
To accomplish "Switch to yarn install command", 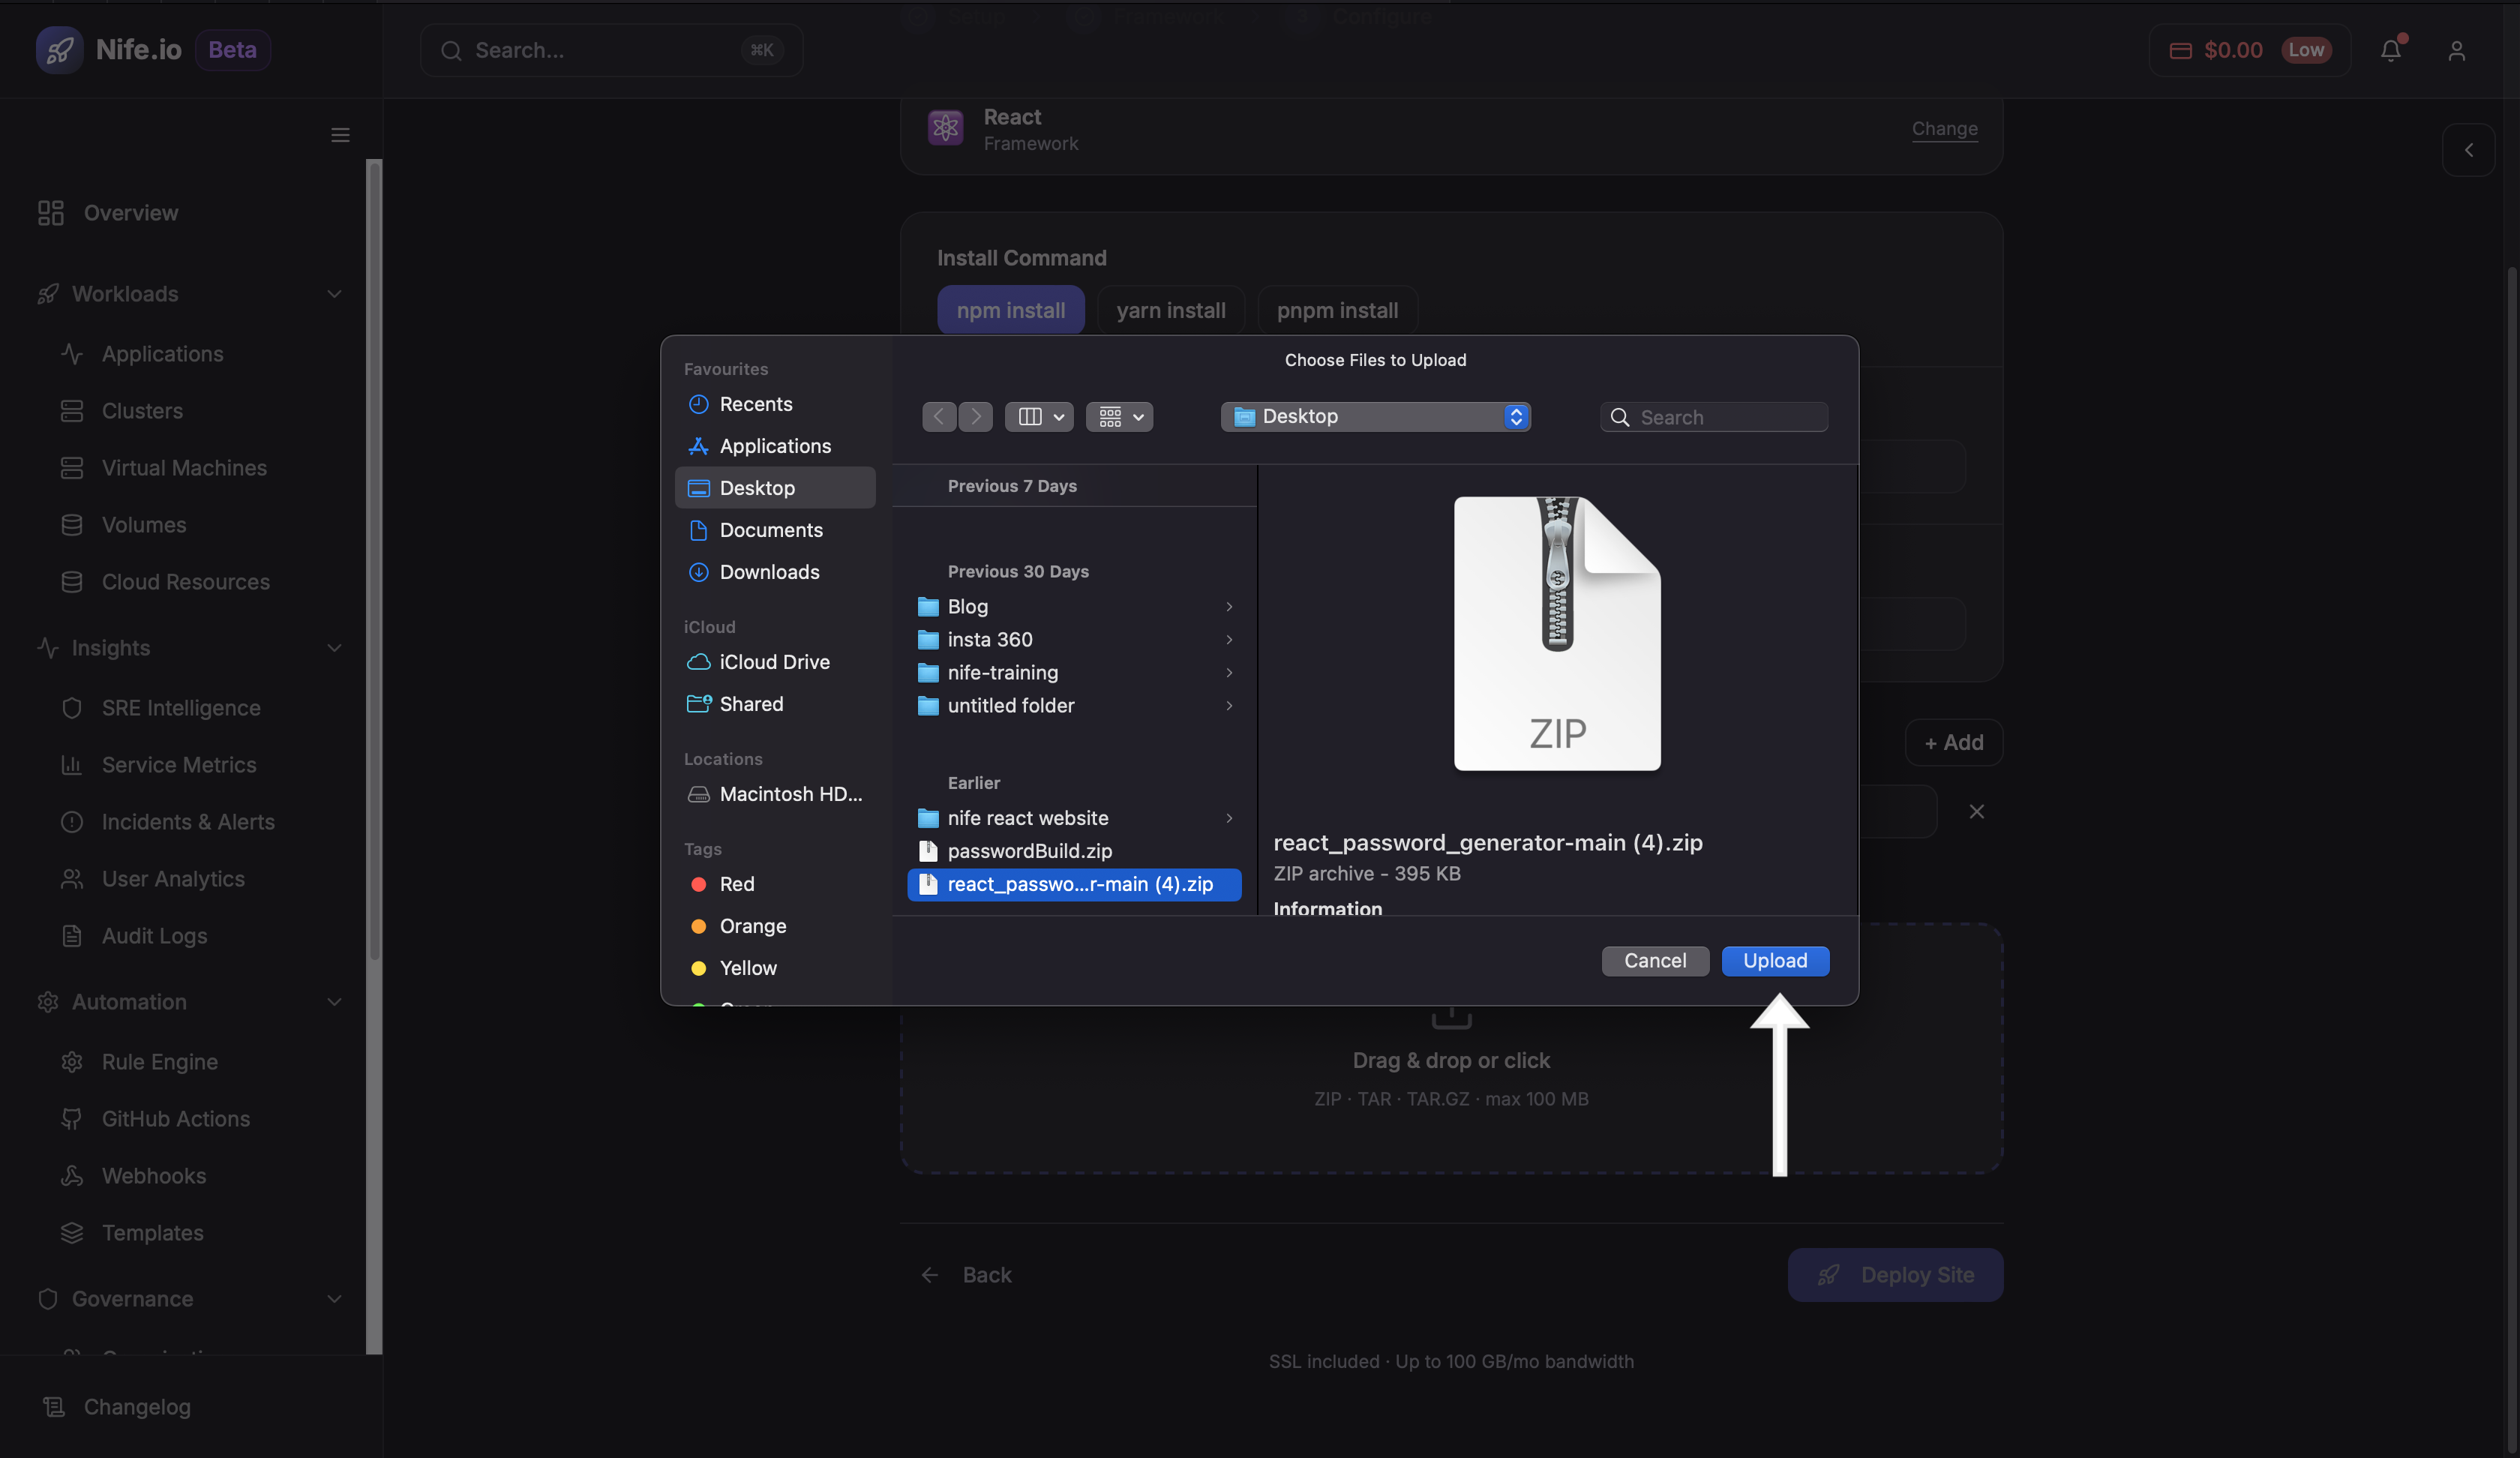I will (x=1170, y=310).
